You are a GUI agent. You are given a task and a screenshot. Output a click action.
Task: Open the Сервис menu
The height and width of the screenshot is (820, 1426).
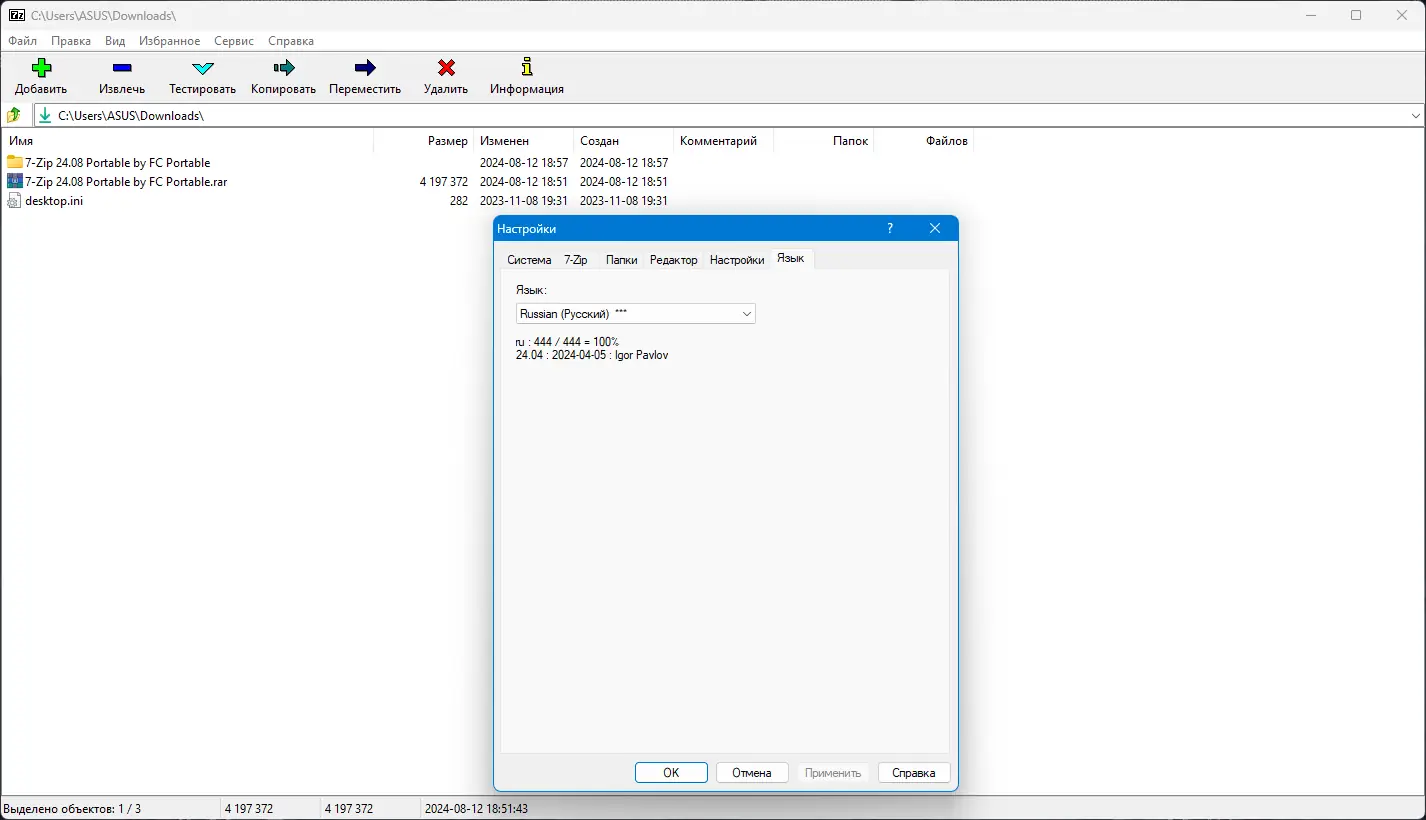234,41
